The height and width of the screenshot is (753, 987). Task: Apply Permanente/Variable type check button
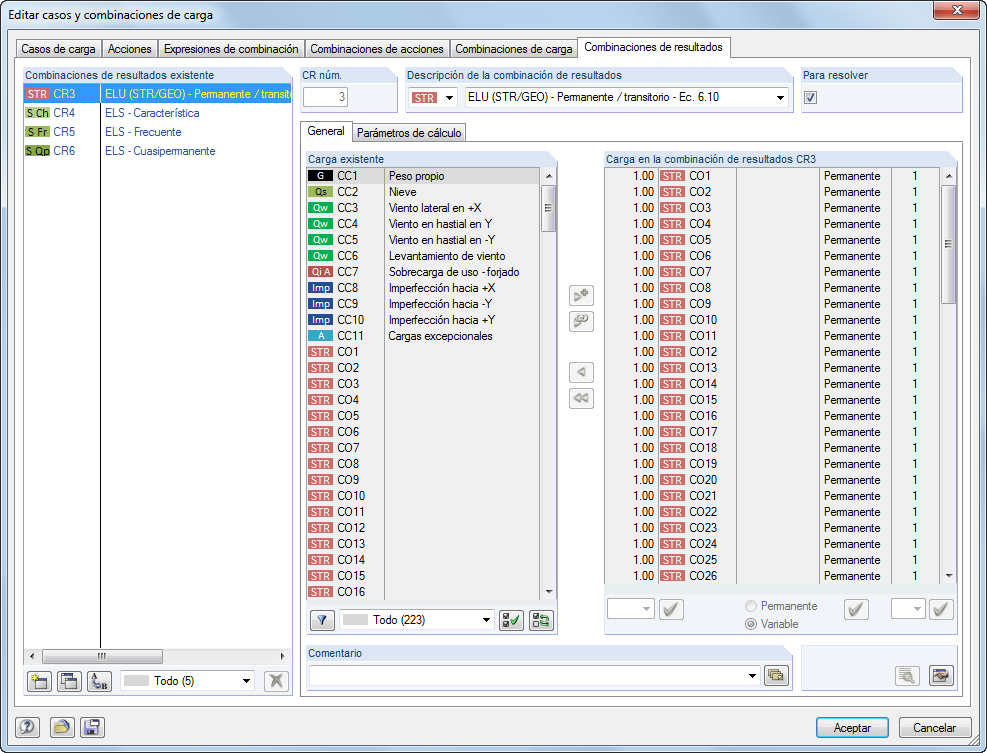856,609
